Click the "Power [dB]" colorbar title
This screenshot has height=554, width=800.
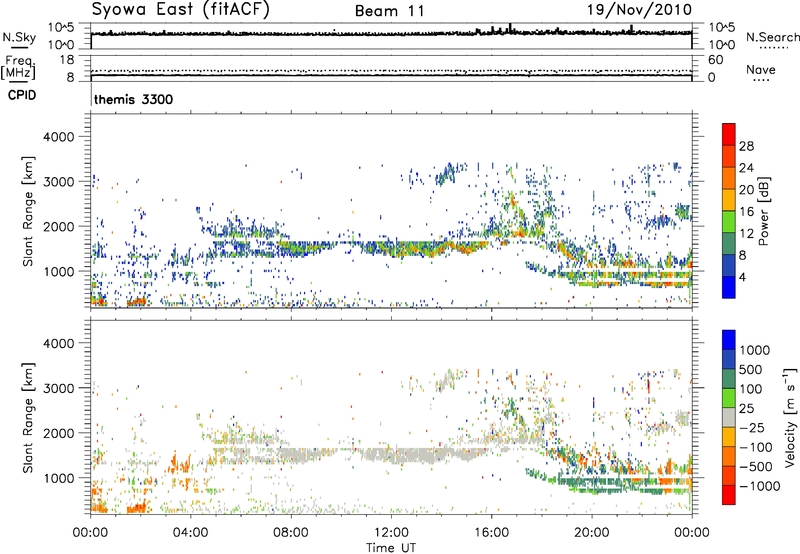[x=763, y=211]
